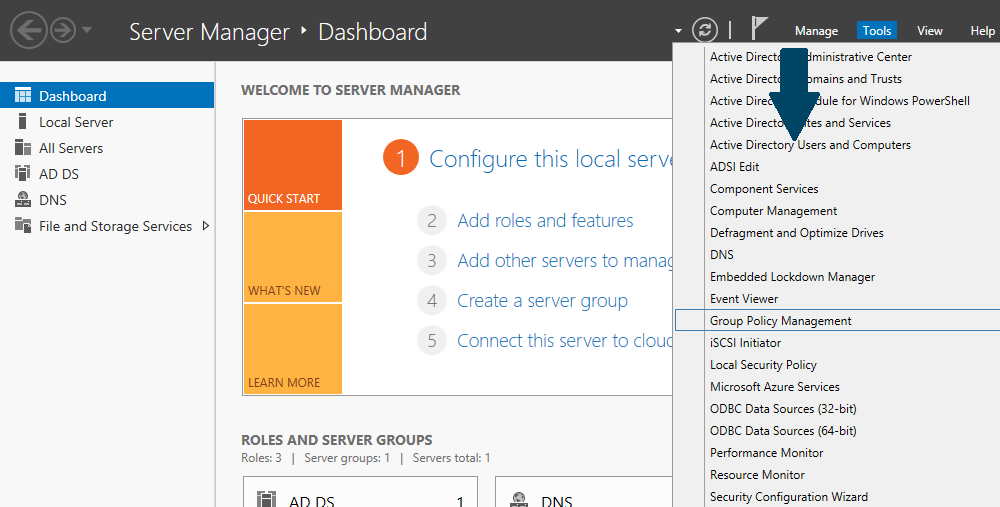Click the Servers total: 1 text
This screenshot has height=507, width=1000.
pyautogui.click(x=452, y=458)
